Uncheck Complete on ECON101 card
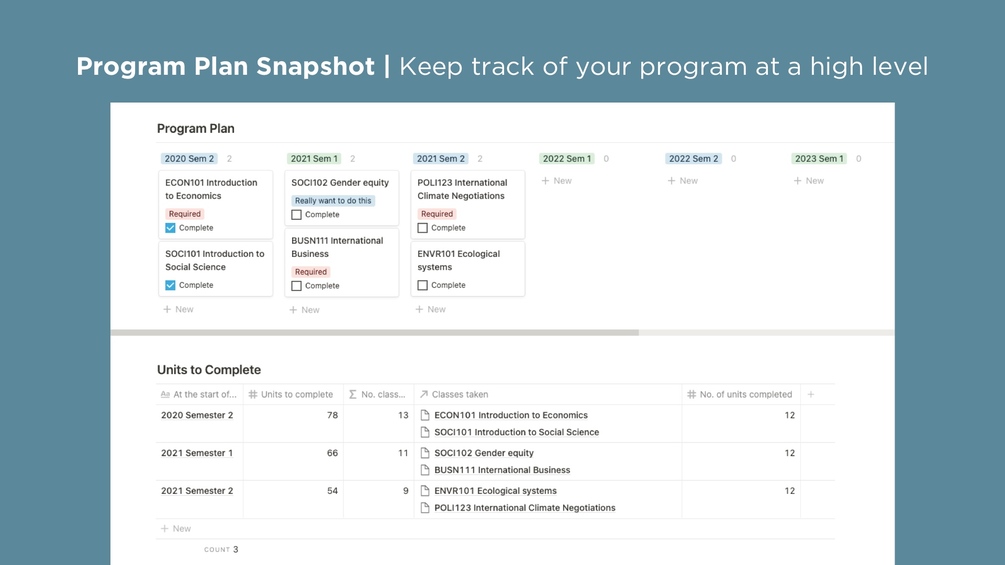 point(170,228)
